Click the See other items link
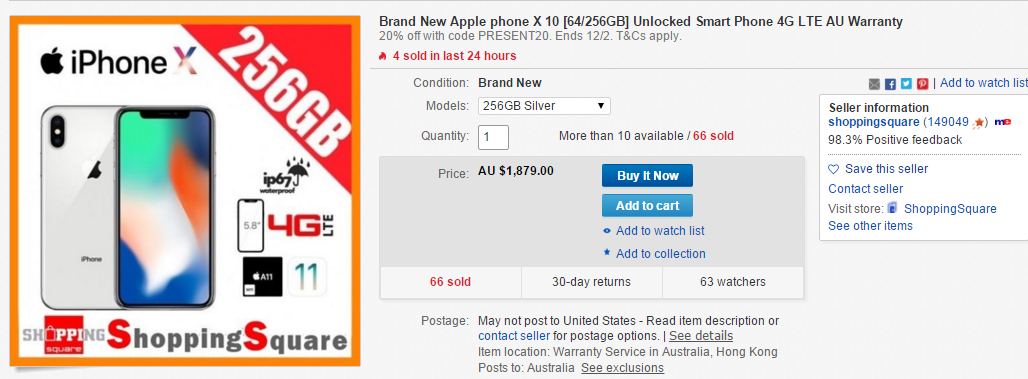The width and height of the screenshot is (1028, 379). [x=870, y=226]
